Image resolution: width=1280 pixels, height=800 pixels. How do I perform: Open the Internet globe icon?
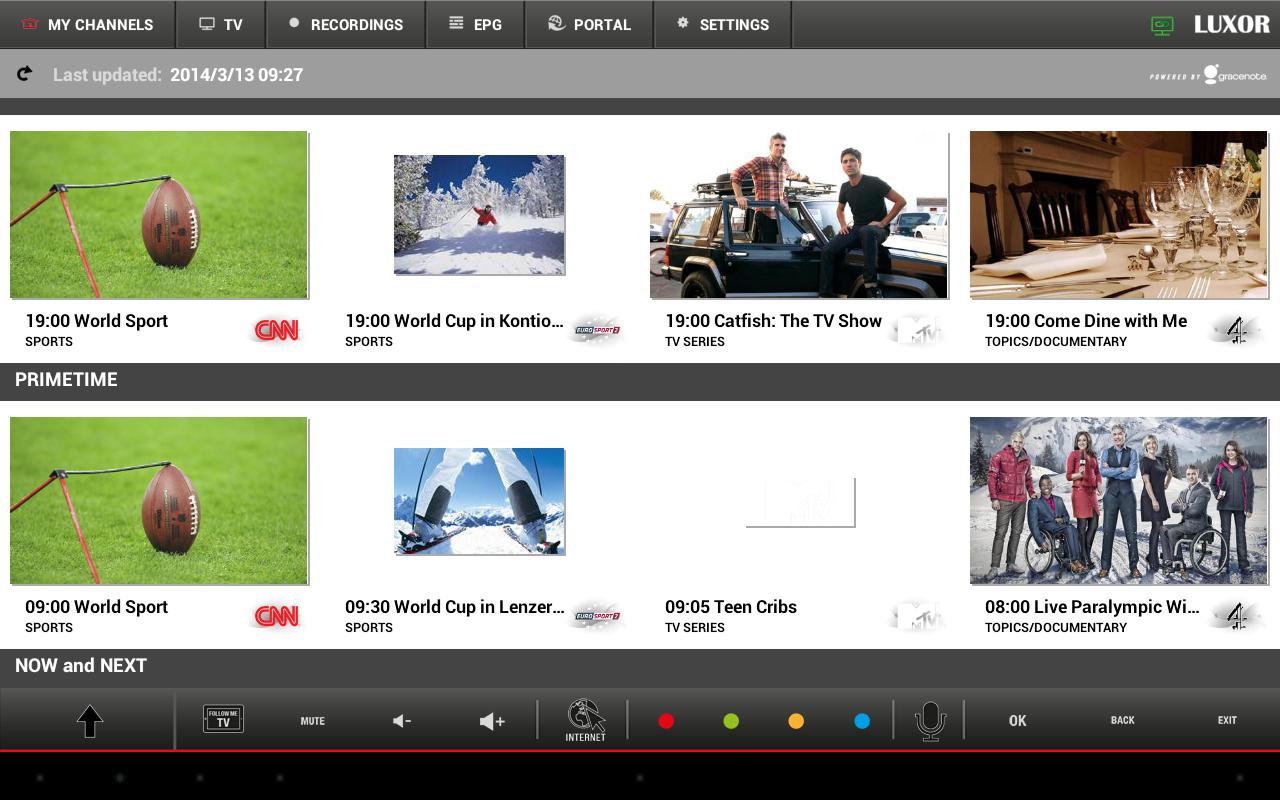(585, 719)
